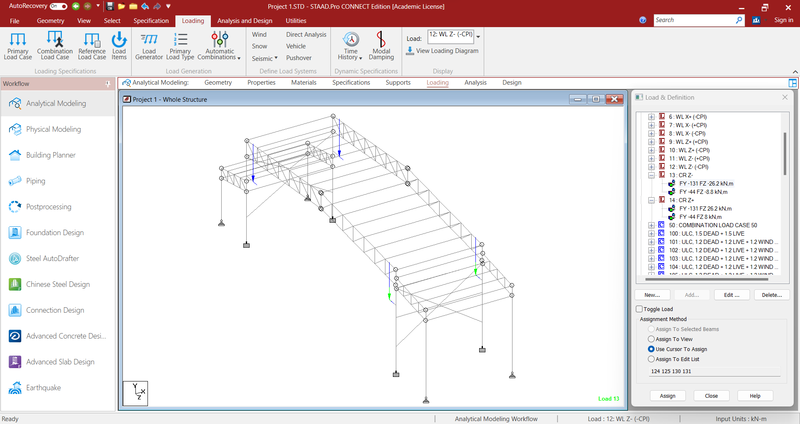The image size is (800, 424).
Task: Click the redo arrow in title bar
Action: point(156,7)
